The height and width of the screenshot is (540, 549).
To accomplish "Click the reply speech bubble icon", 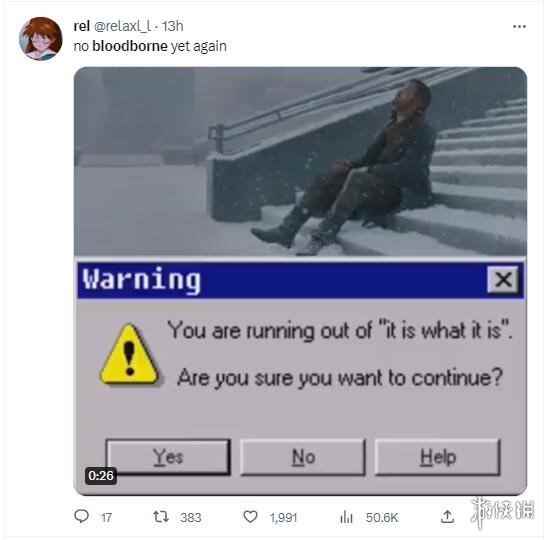I will pyautogui.click(x=82, y=516).
